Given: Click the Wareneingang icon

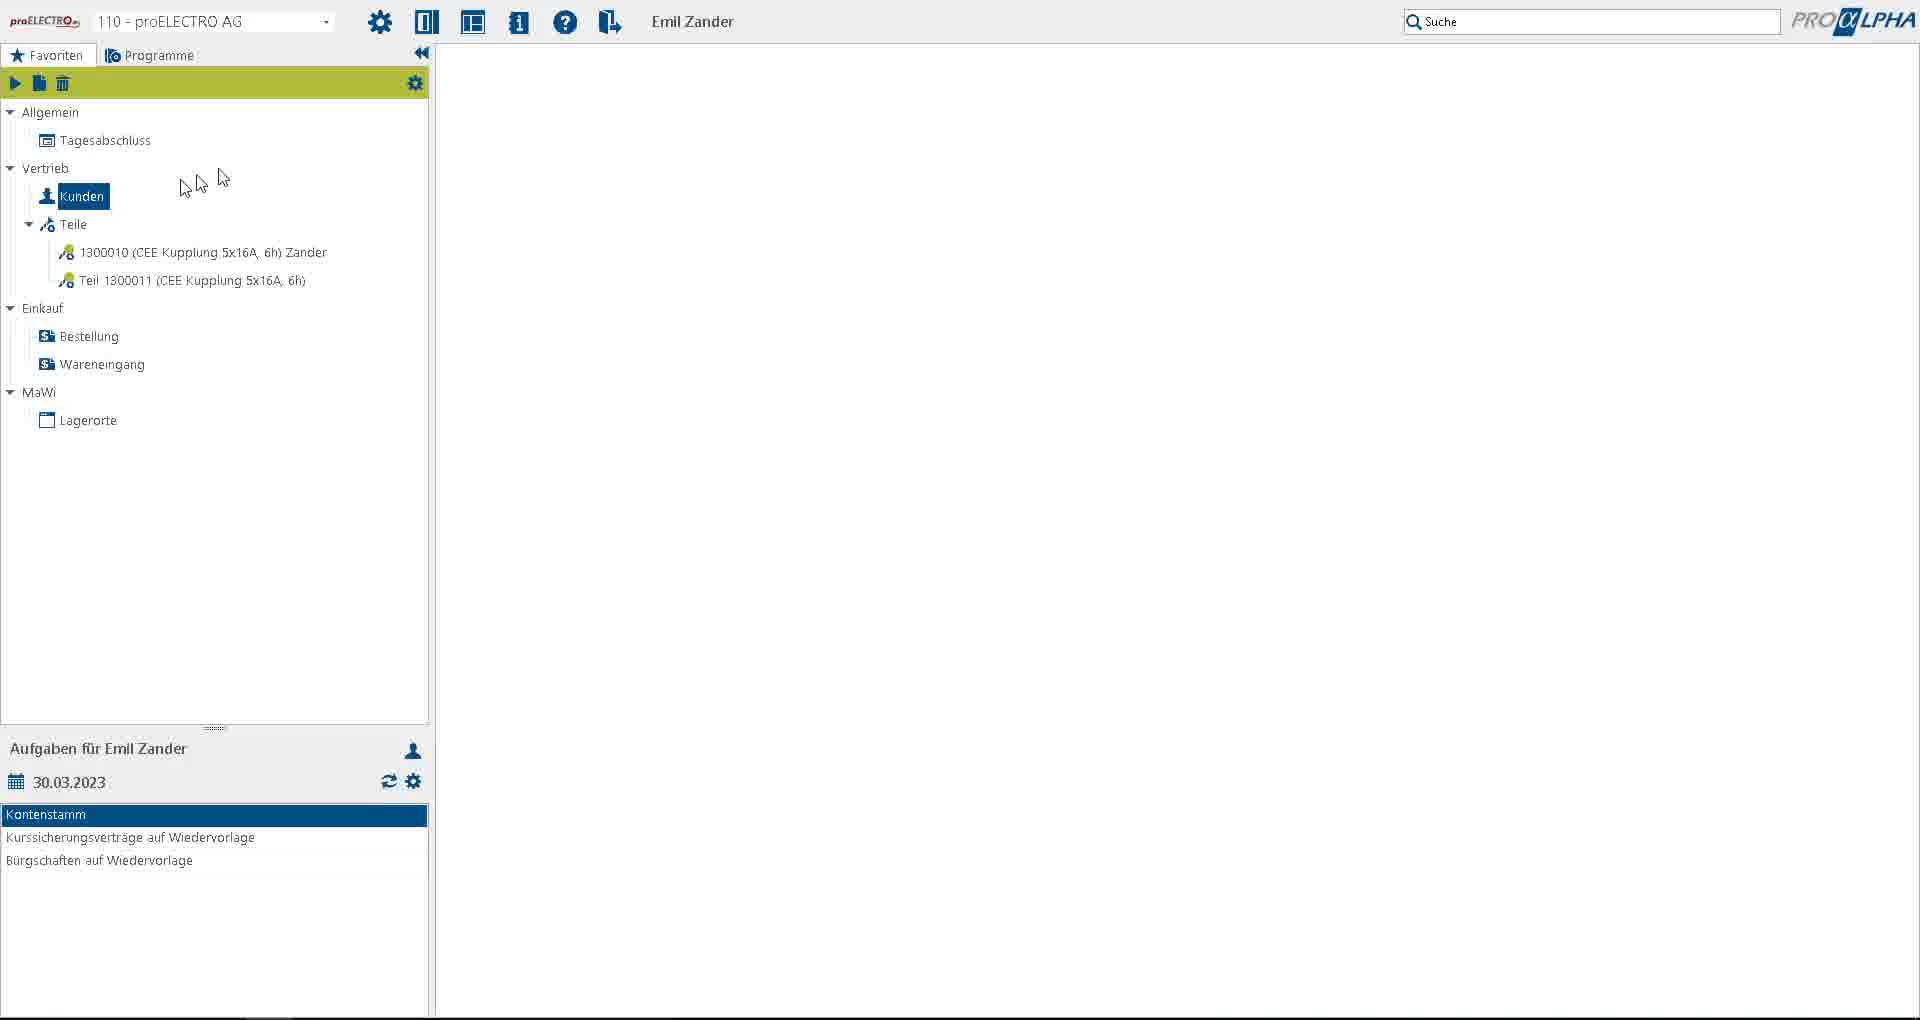Looking at the screenshot, I should pos(47,364).
